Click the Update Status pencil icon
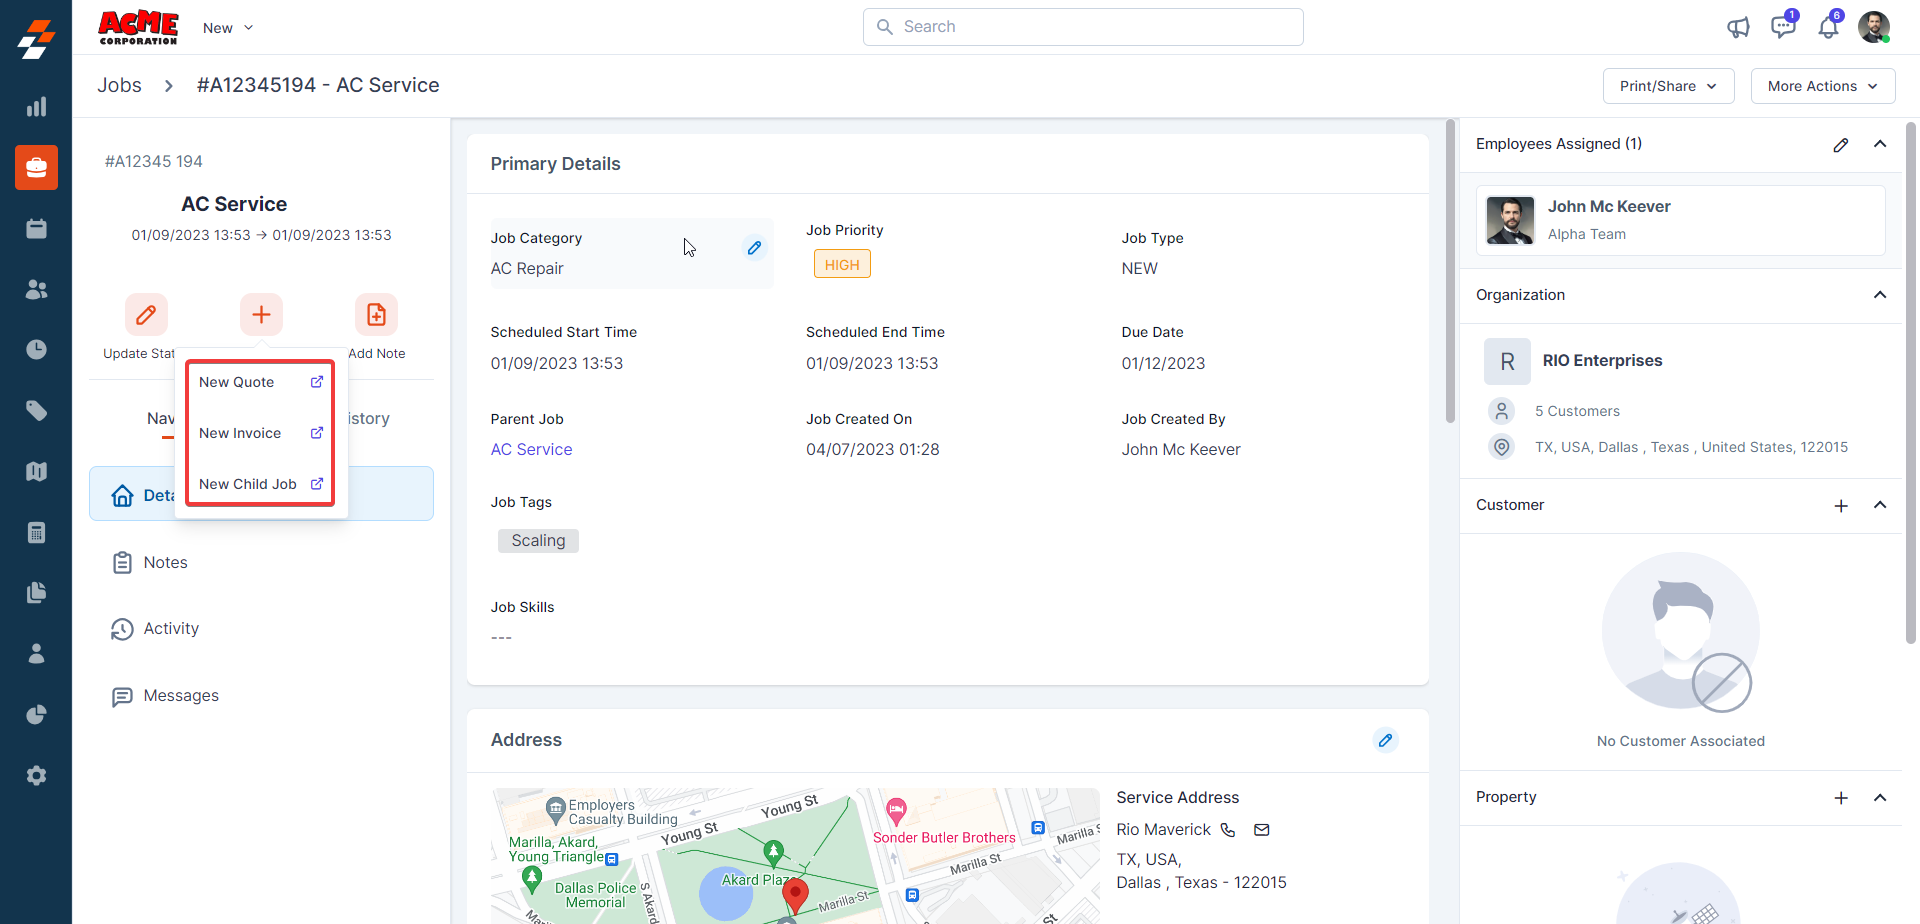The width and height of the screenshot is (1920, 924). (146, 315)
